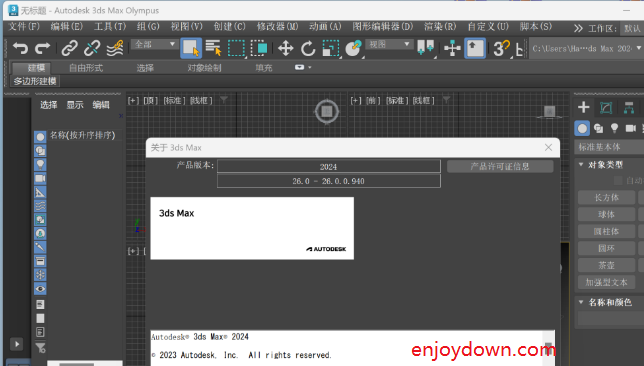Activate the Unlink Selection tool
The image size is (644, 366).
click(x=92, y=48)
